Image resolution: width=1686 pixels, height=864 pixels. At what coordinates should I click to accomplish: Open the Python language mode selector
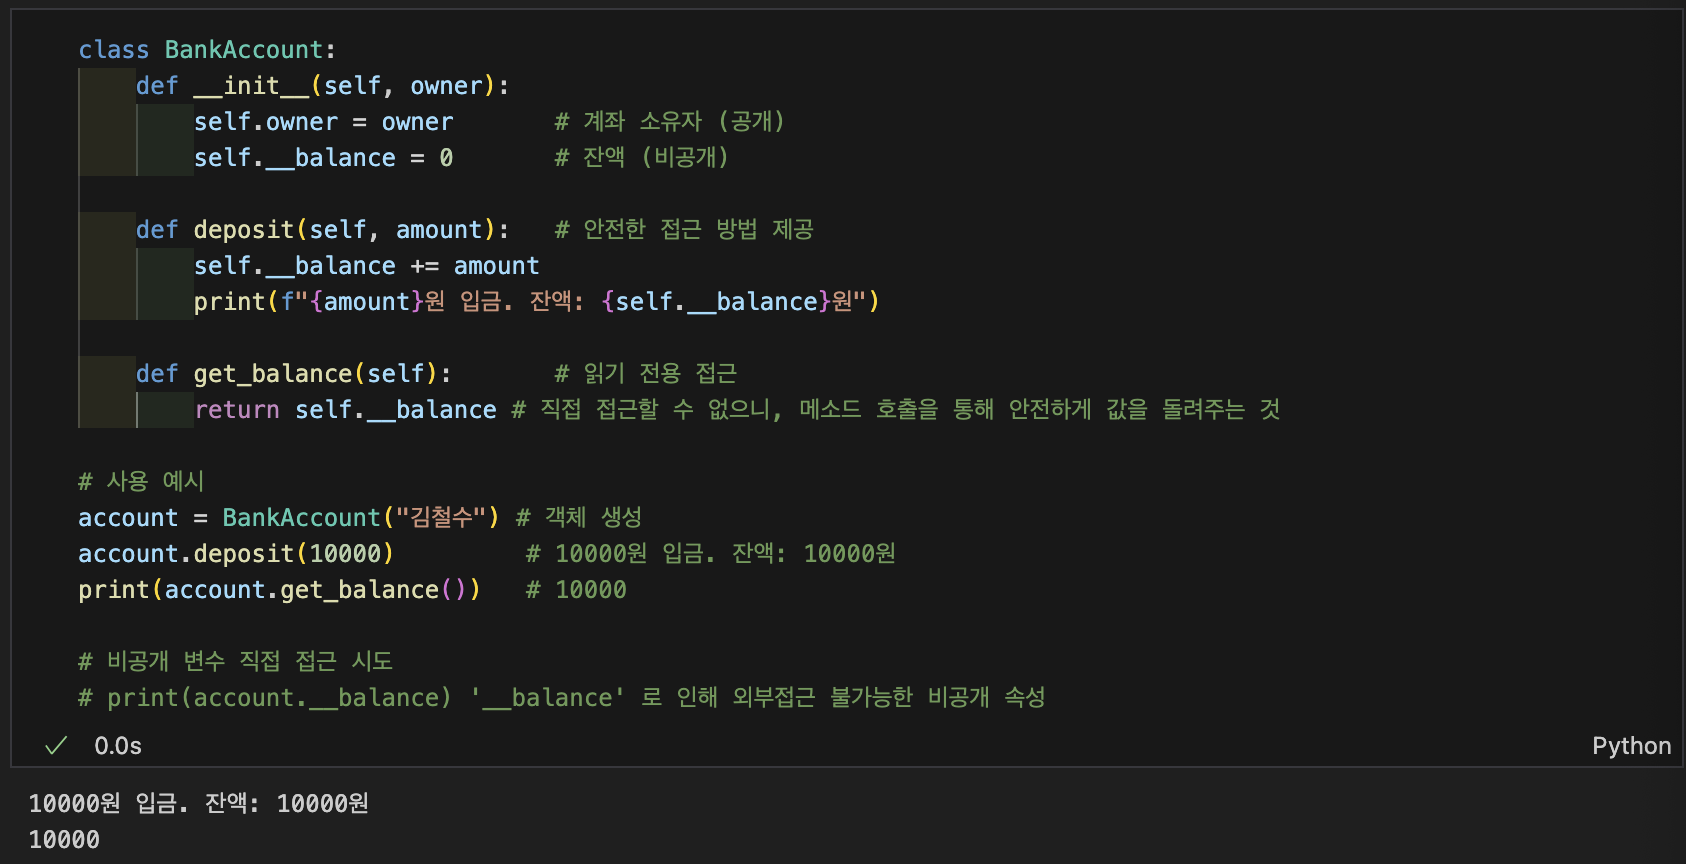[1631, 746]
